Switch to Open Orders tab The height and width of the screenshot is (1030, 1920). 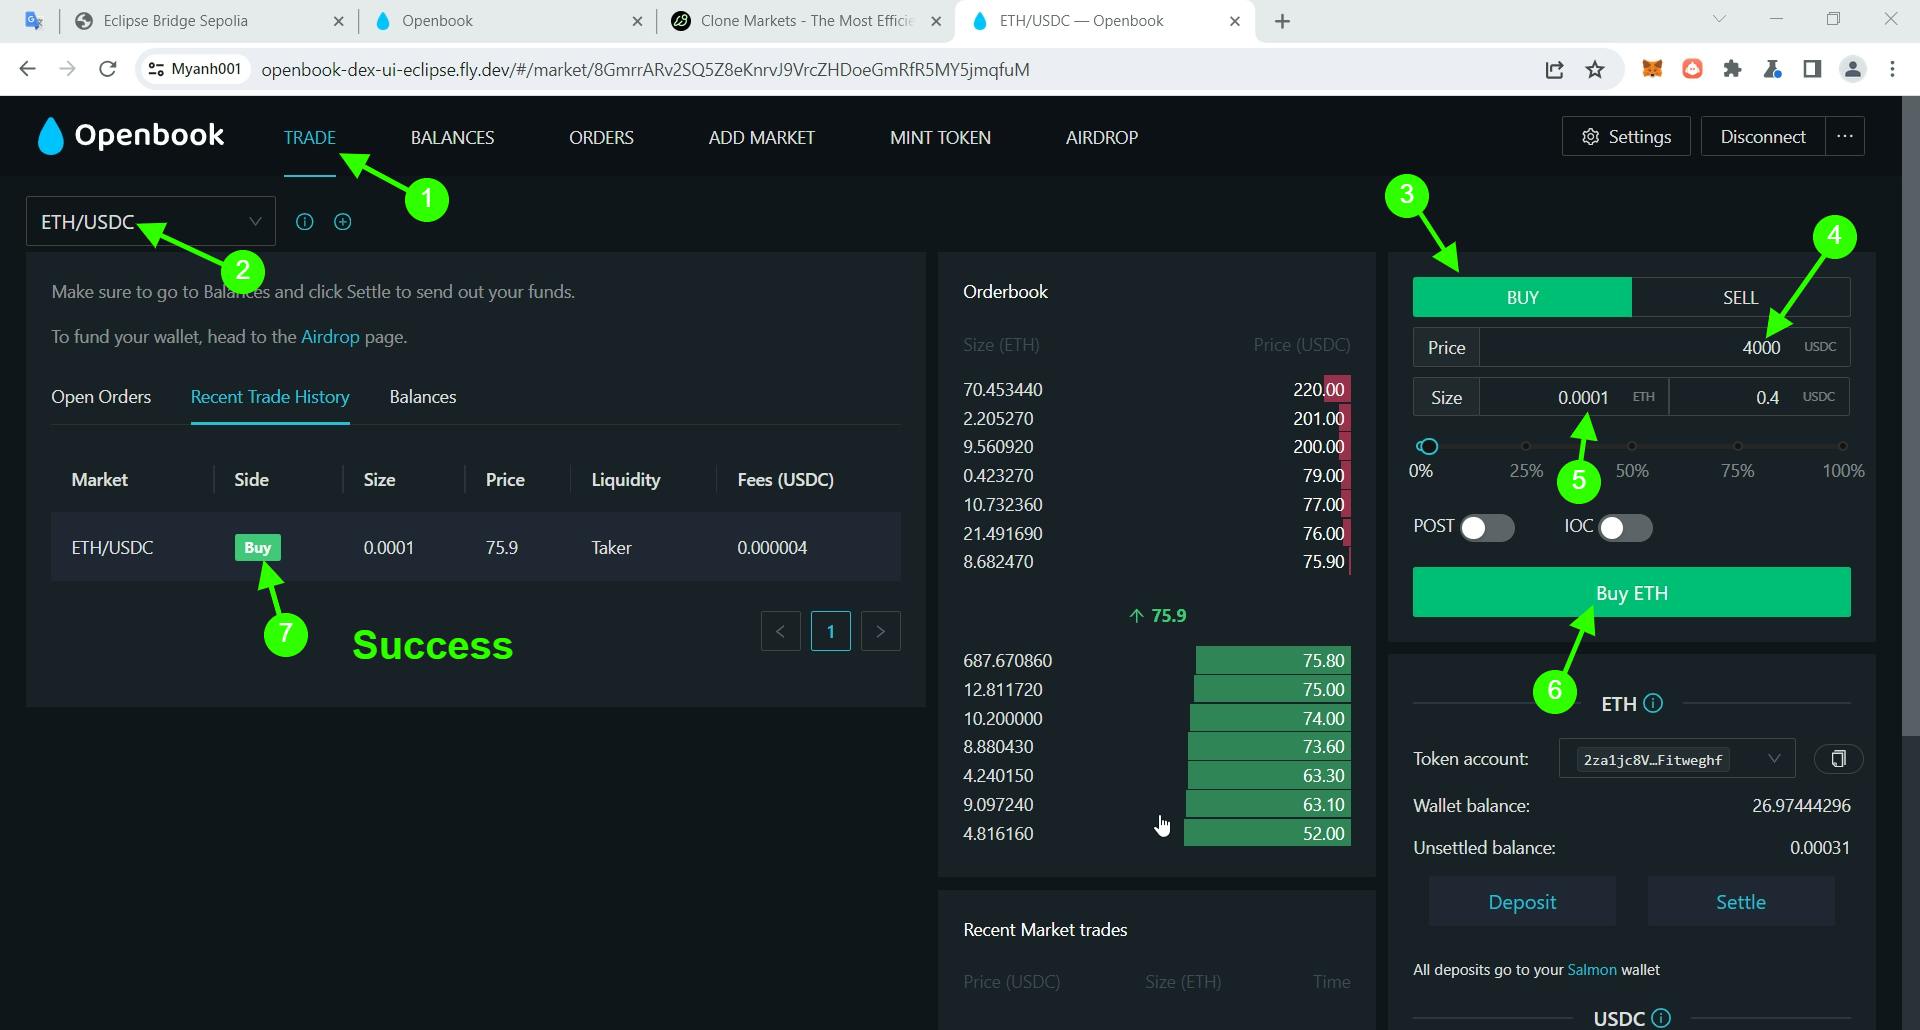point(101,397)
